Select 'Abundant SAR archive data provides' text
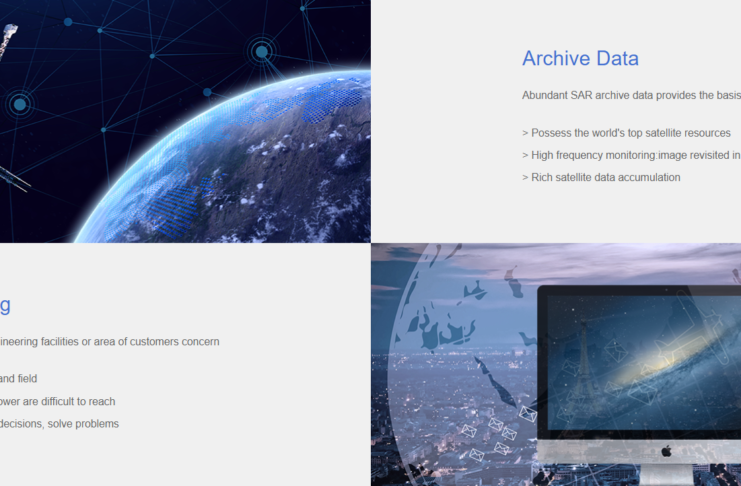 pos(609,95)
